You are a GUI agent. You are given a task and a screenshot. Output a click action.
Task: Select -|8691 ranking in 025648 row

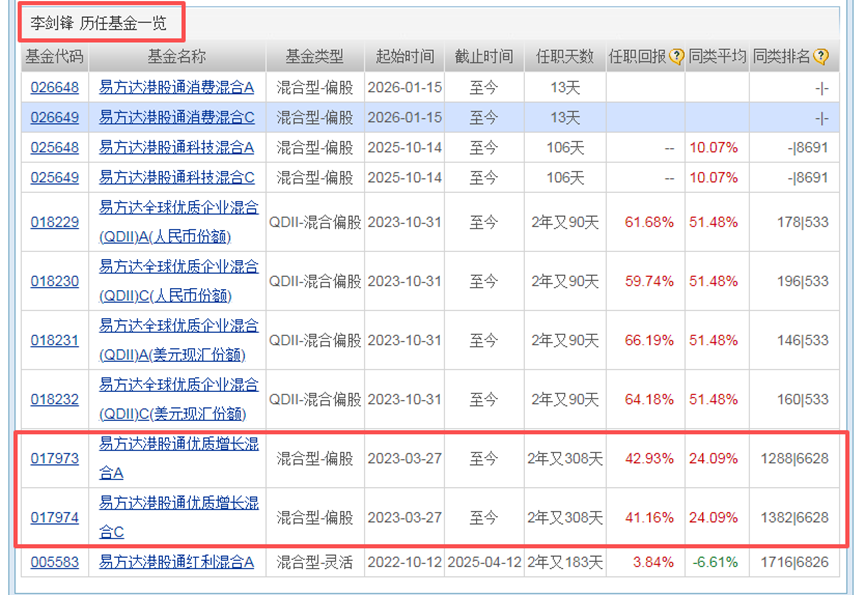[808, 148]
